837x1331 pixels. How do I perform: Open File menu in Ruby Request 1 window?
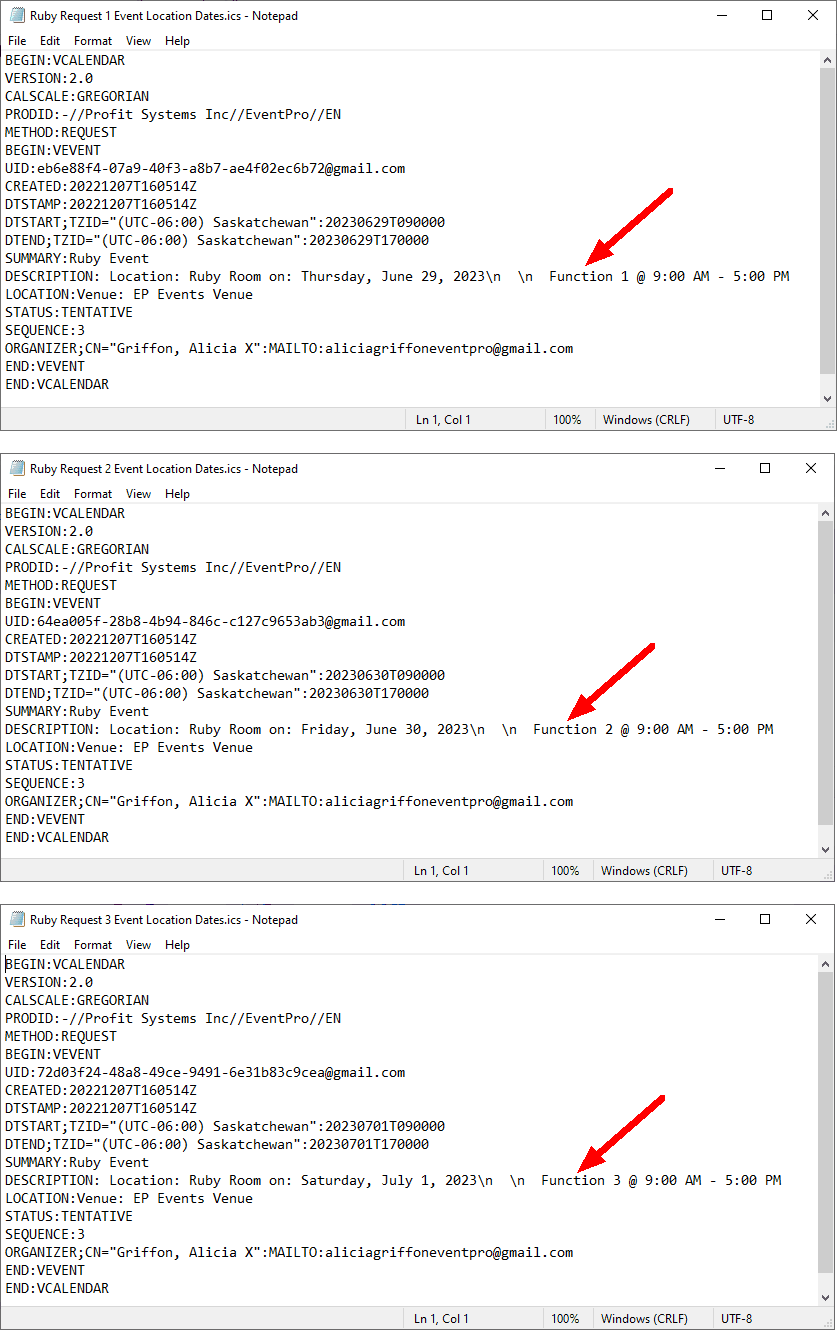[x=17, y=41]
